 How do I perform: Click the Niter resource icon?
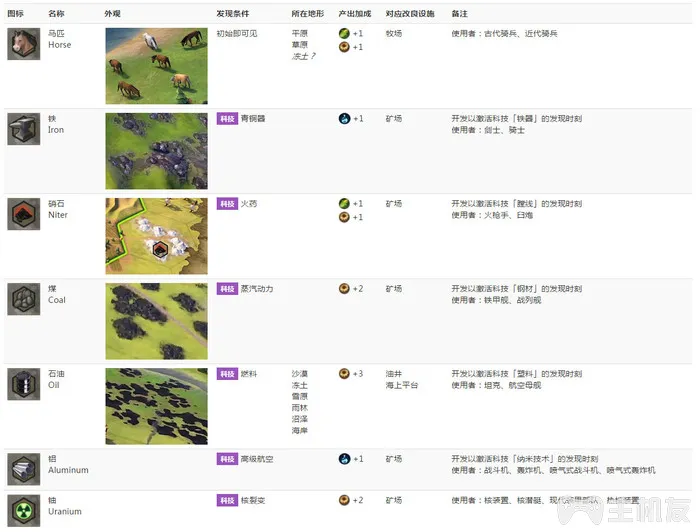(24, 214)
